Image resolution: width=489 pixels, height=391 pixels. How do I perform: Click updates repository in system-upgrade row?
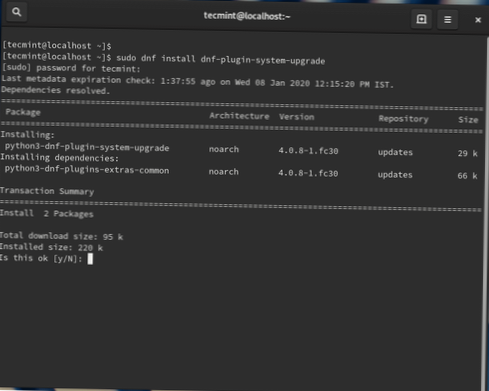[395, 152]
